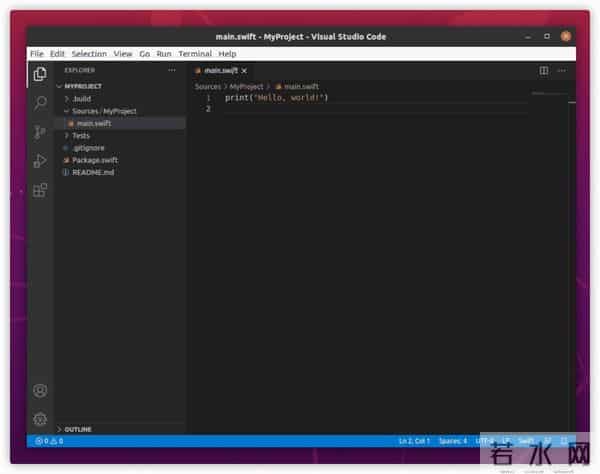Expand the .build folder

click(81, 99)
